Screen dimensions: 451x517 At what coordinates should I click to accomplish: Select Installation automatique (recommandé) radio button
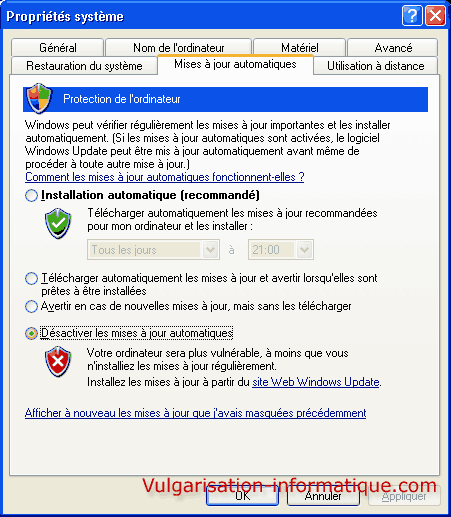click(x=31, y=195)
